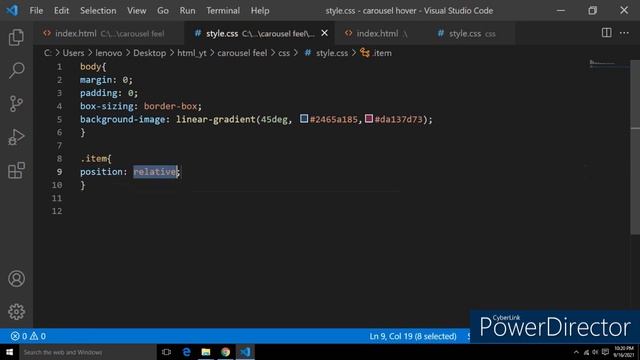Image resolution: width=640 pixels, height=360 pixels.
Task: Click the #2465a185 color swatch
Action: (x=304, y=118)
